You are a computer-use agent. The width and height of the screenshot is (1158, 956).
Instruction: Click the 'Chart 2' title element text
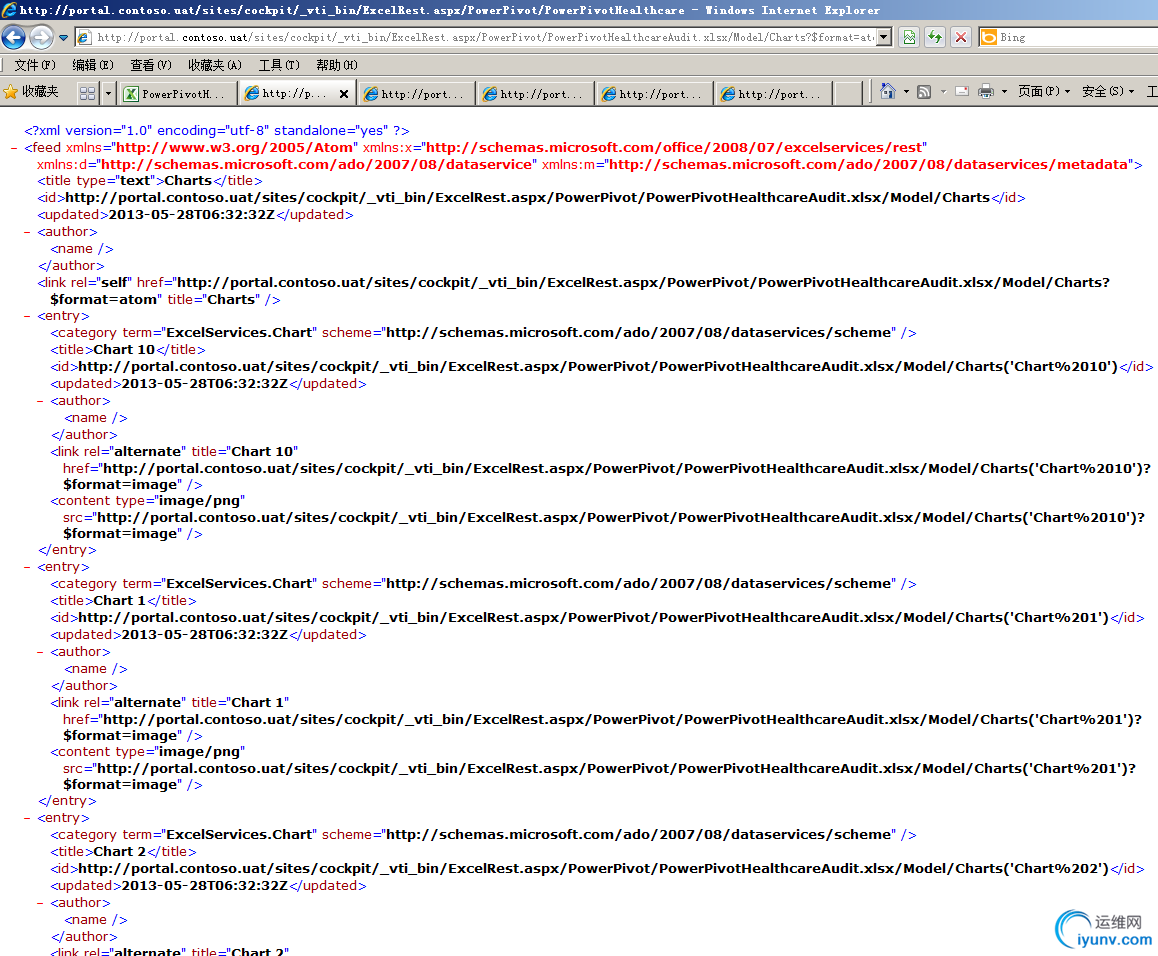[120, 852]
